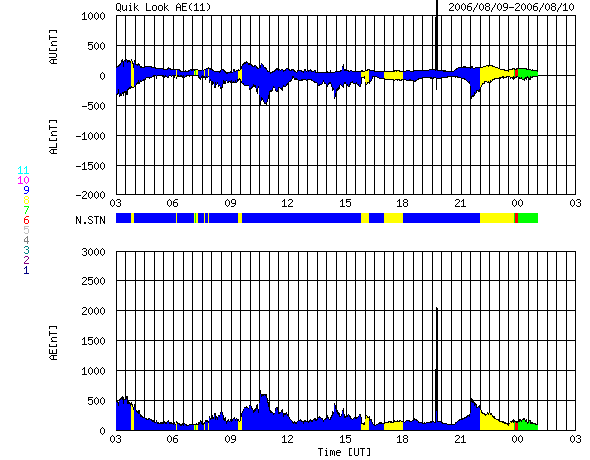Image resolution: width=590 pixels, height=460 pixels.
Task: Select the 'AE[nT]' axis label
Action: [53, 343]
